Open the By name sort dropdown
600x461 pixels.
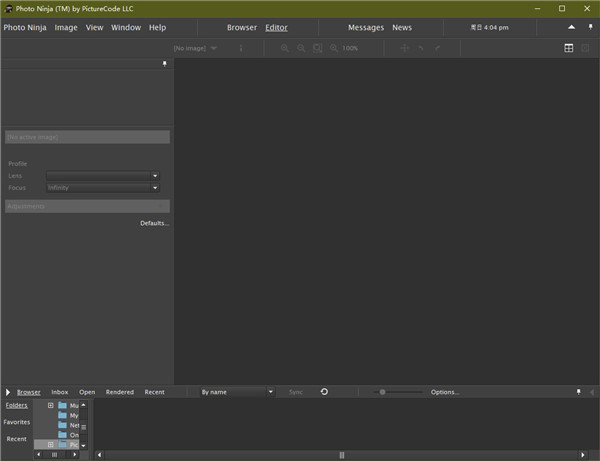point(234,392)
